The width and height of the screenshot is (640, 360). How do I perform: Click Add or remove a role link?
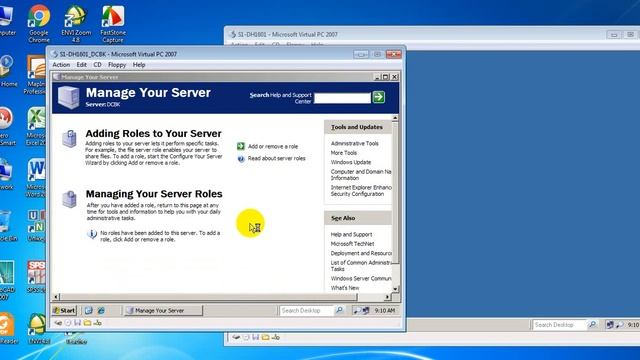(273, 146)
